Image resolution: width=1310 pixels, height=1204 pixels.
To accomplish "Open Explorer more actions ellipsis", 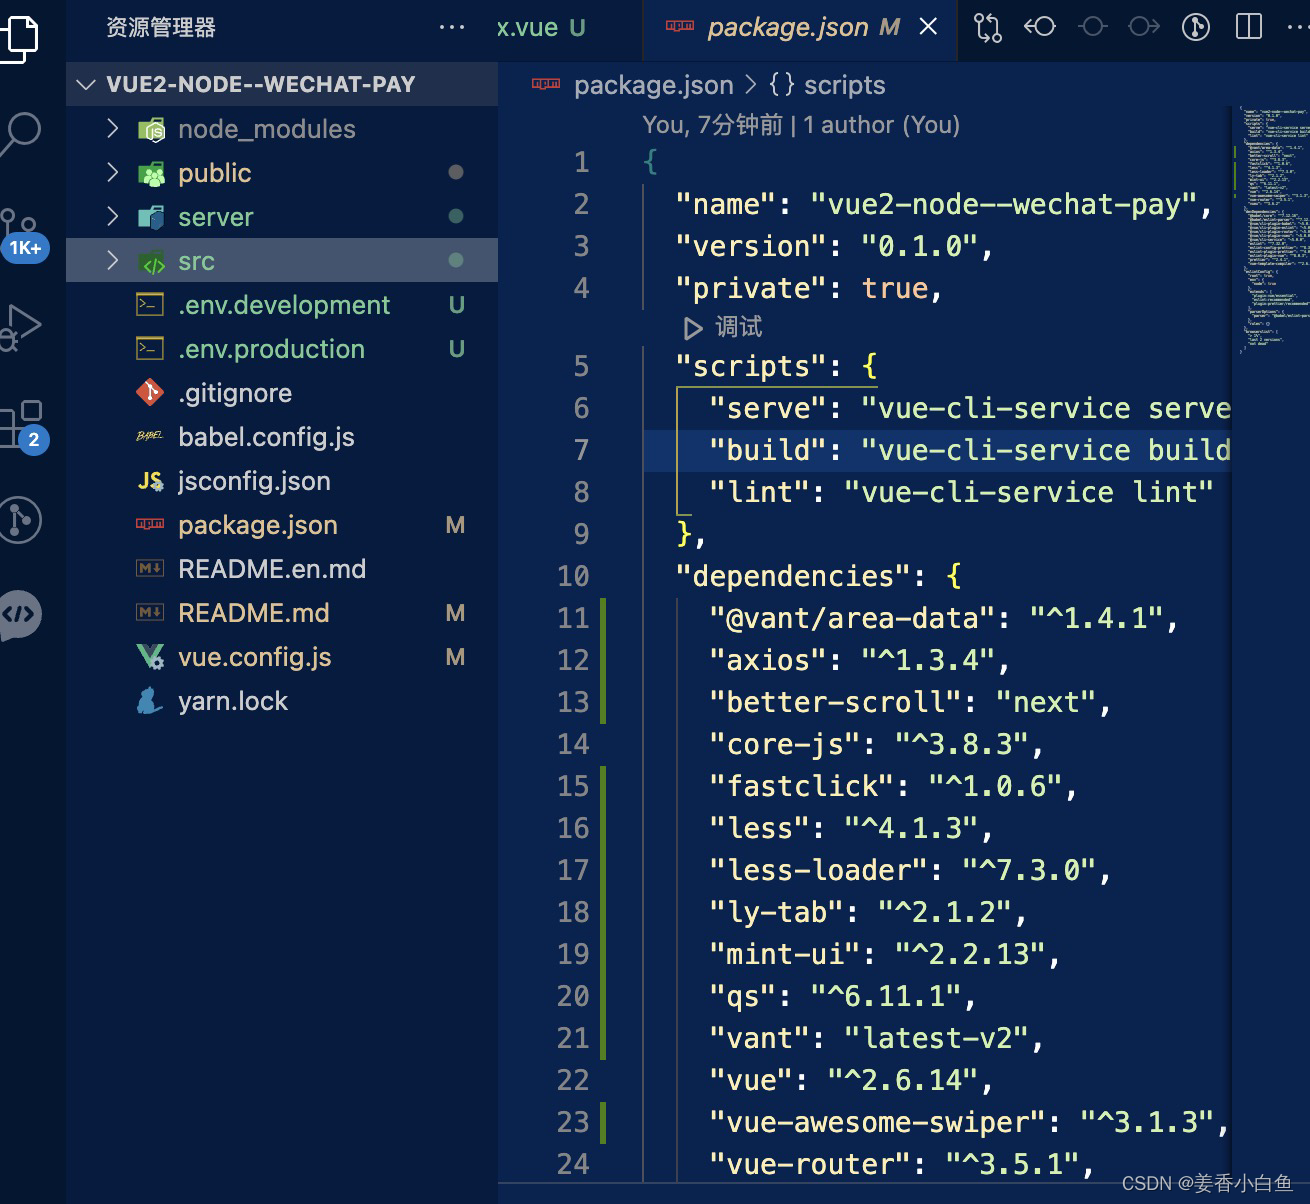I will pyautogui.click(x=452, y=27).
